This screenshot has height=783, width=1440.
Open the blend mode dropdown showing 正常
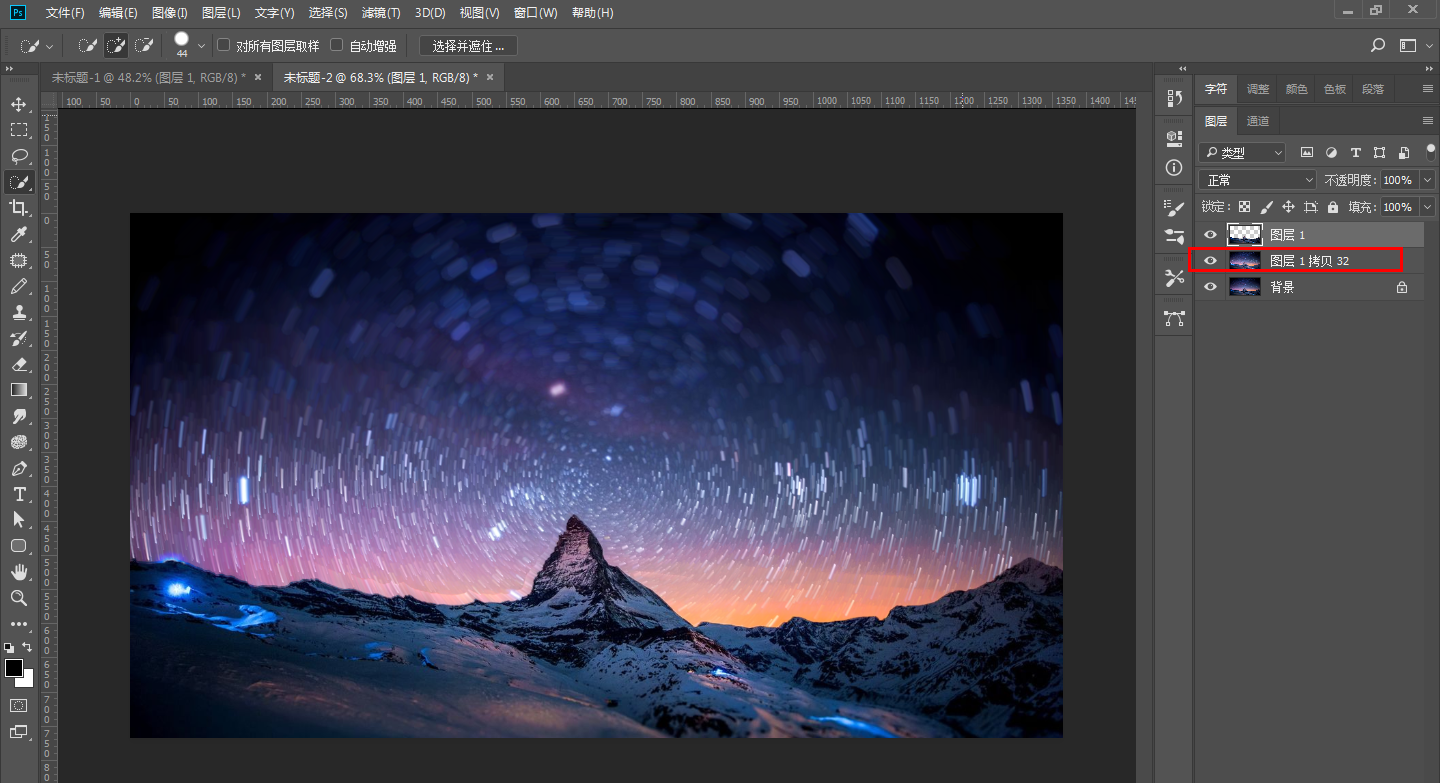tap(1257, 180)
